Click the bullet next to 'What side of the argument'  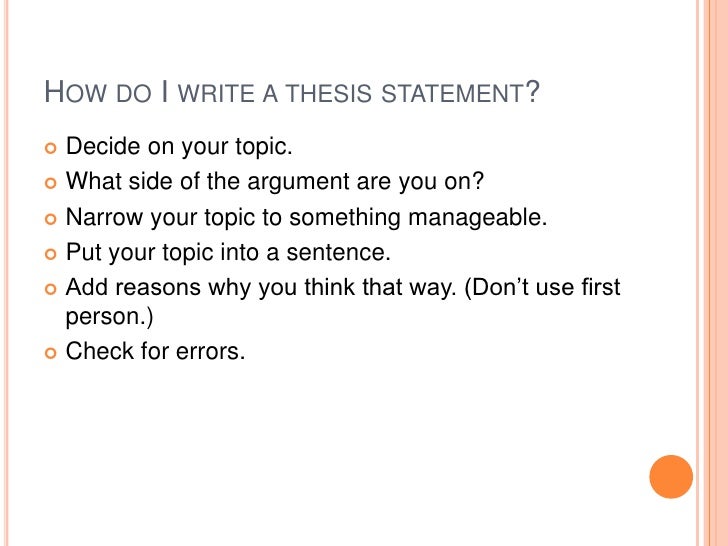pos(50,184)
